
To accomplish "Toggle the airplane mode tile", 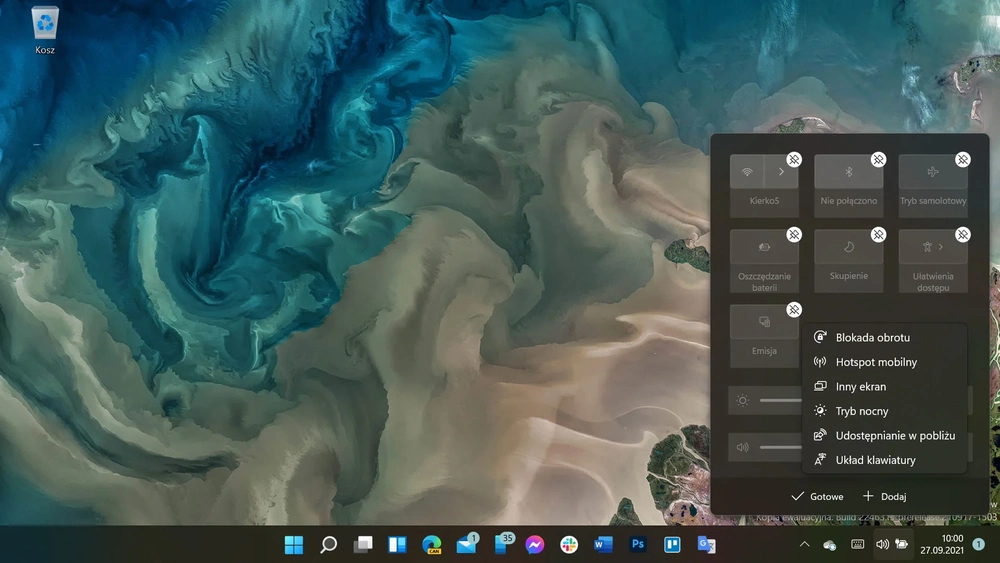I will pos(933,172).
